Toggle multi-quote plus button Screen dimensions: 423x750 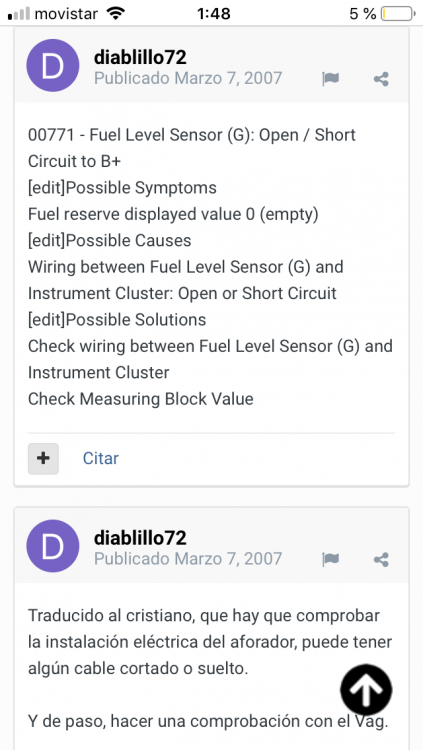click(x=43, y=458)
